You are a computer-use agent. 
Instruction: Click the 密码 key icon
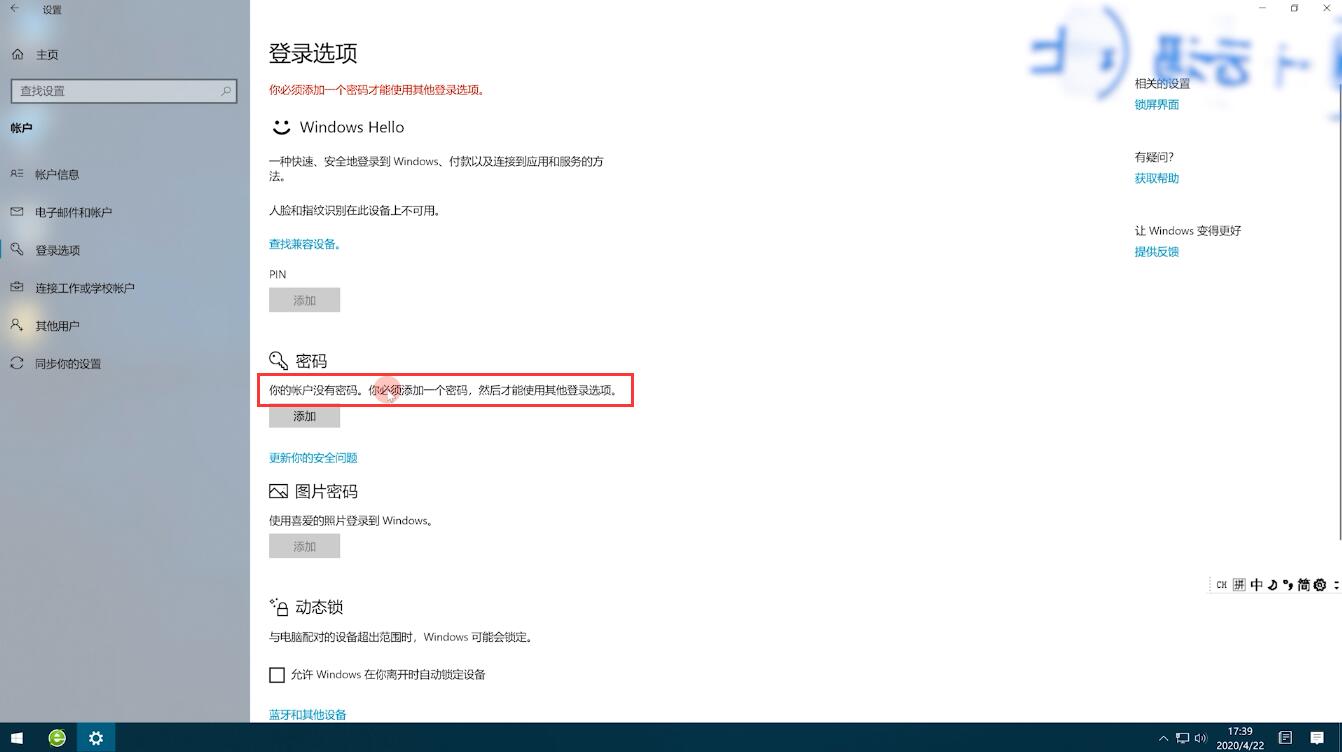[x=278, y=360]
